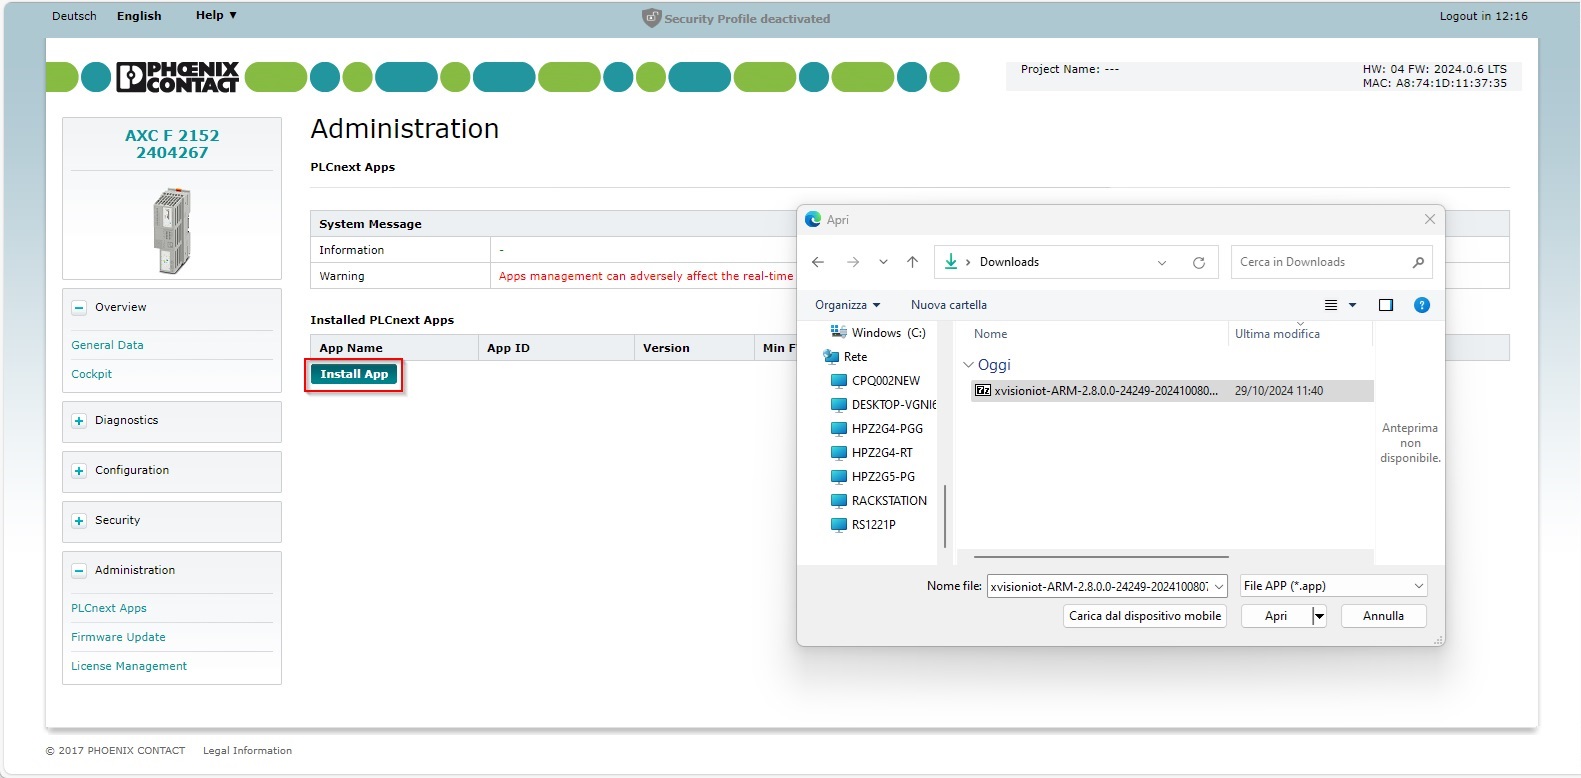
Task: Open the License Management page
Action: click(x=129, y=666)
